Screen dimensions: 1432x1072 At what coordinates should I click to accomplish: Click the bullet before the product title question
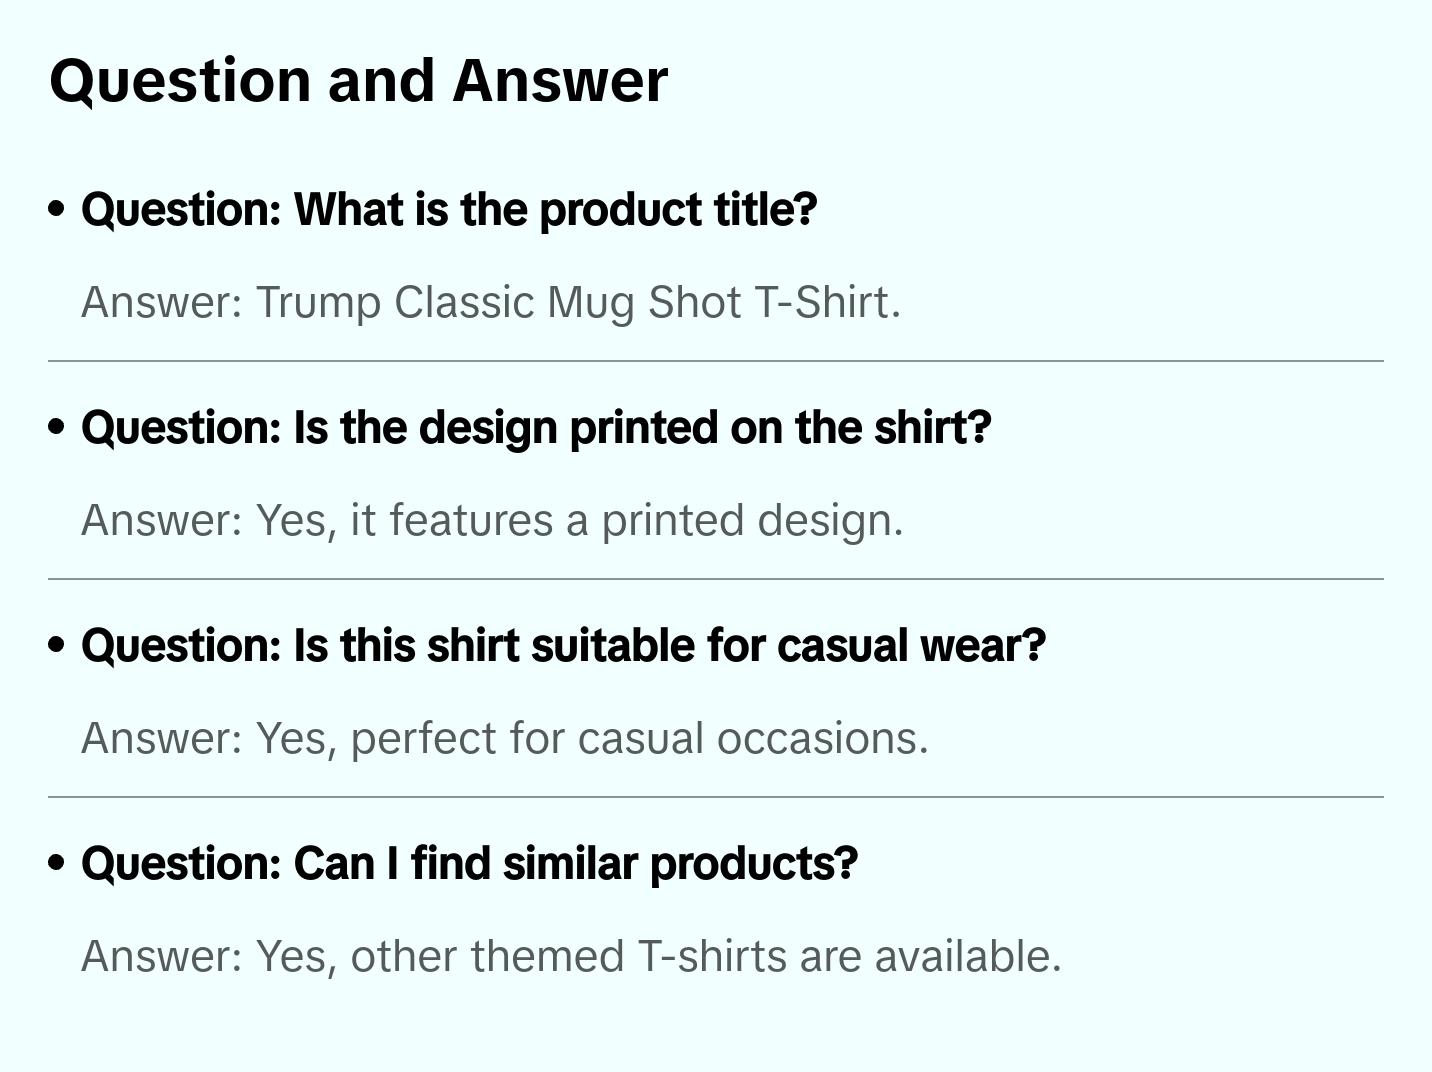click(x=57, y=209)
